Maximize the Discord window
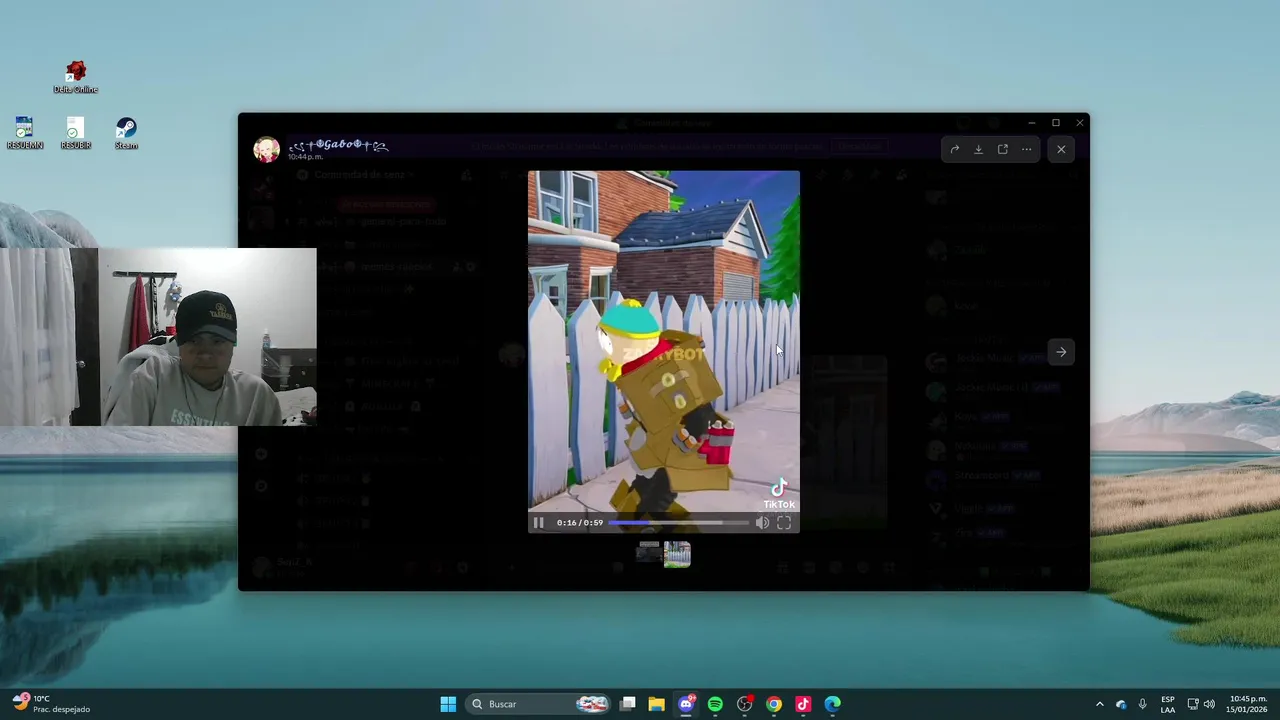The height and width of the screenshot is (720, 1280). click(1055, 123)
